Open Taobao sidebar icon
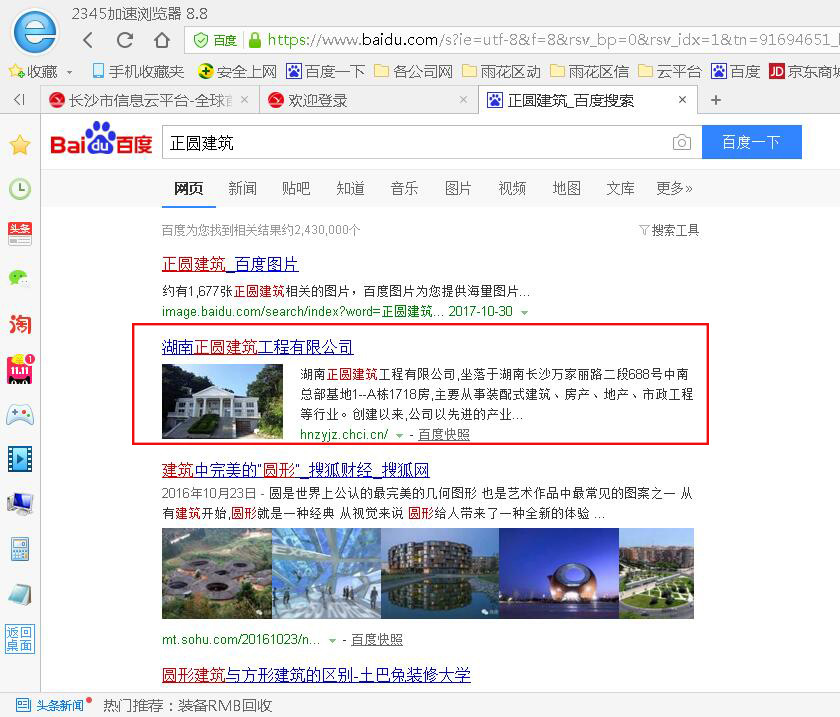The height and width of the screenshot is (717, 840). pos(20,324)
